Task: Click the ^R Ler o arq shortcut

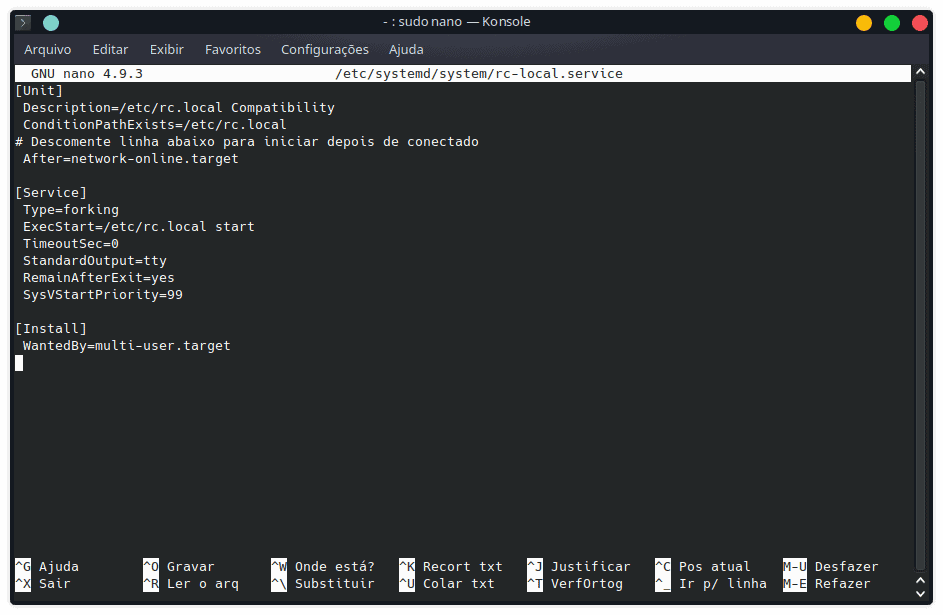Action: [x=191, y=583]
